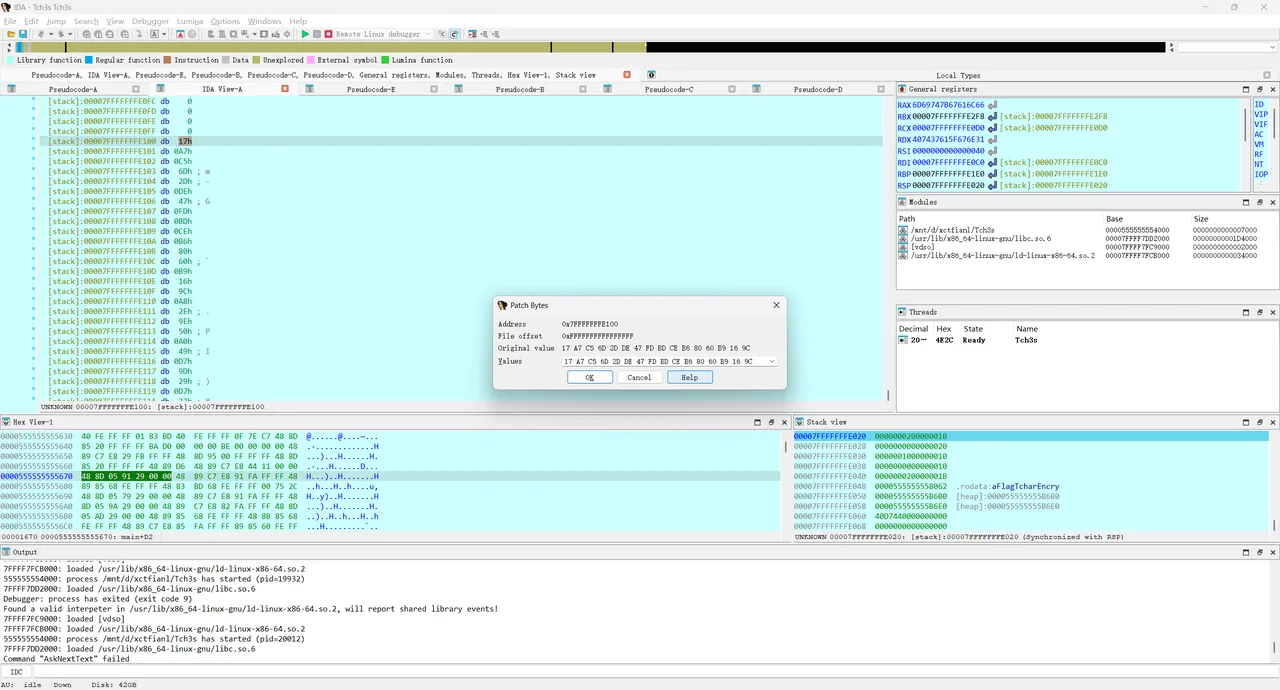Click the Pause process toolbar icon

click(x=317, y=34)
